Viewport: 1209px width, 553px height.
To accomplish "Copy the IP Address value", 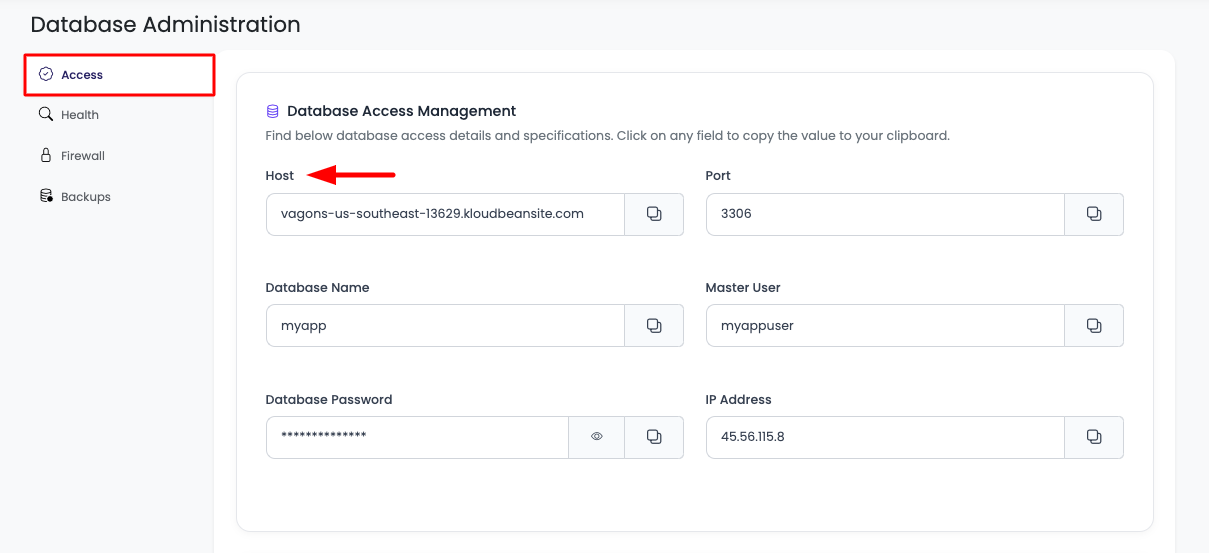I will pyautogui.click(x=1094, y=437).
